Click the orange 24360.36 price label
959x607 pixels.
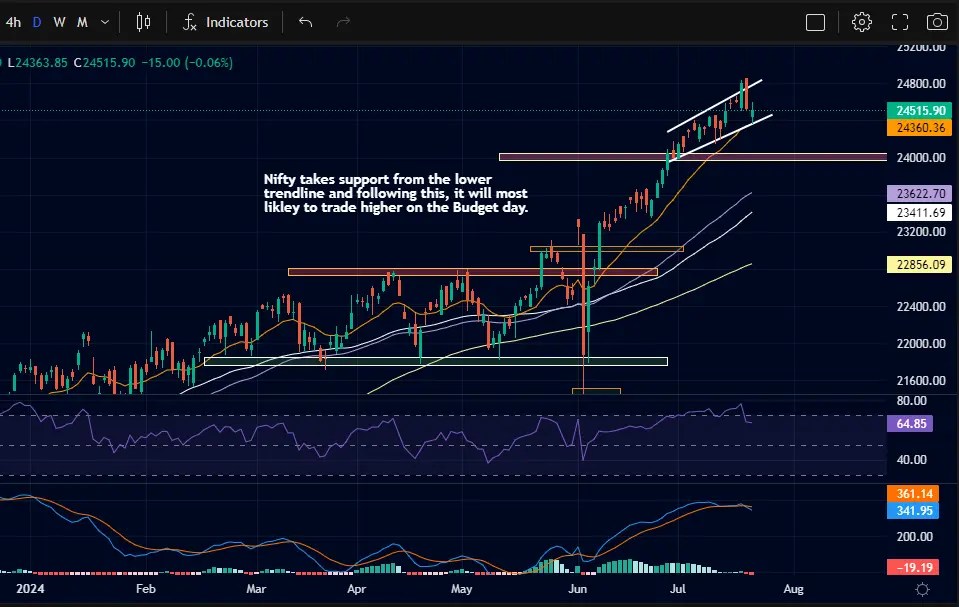coord(919,127)
